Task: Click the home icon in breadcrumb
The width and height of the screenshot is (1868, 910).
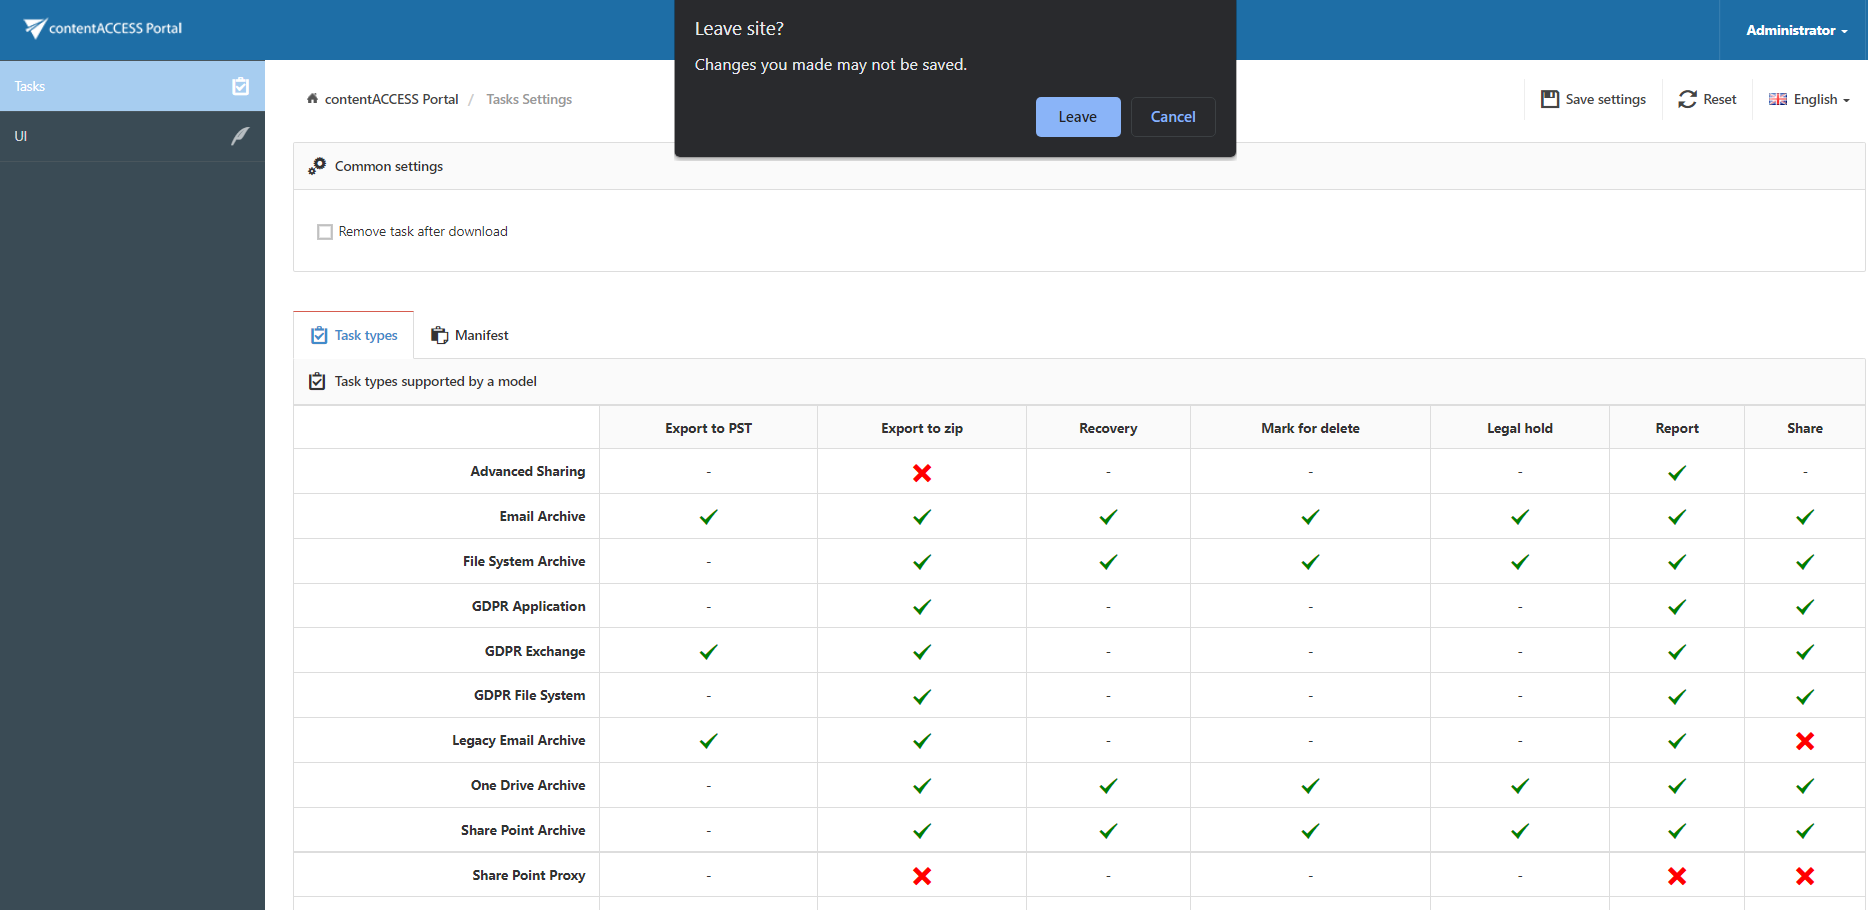Action: [312, 99]
